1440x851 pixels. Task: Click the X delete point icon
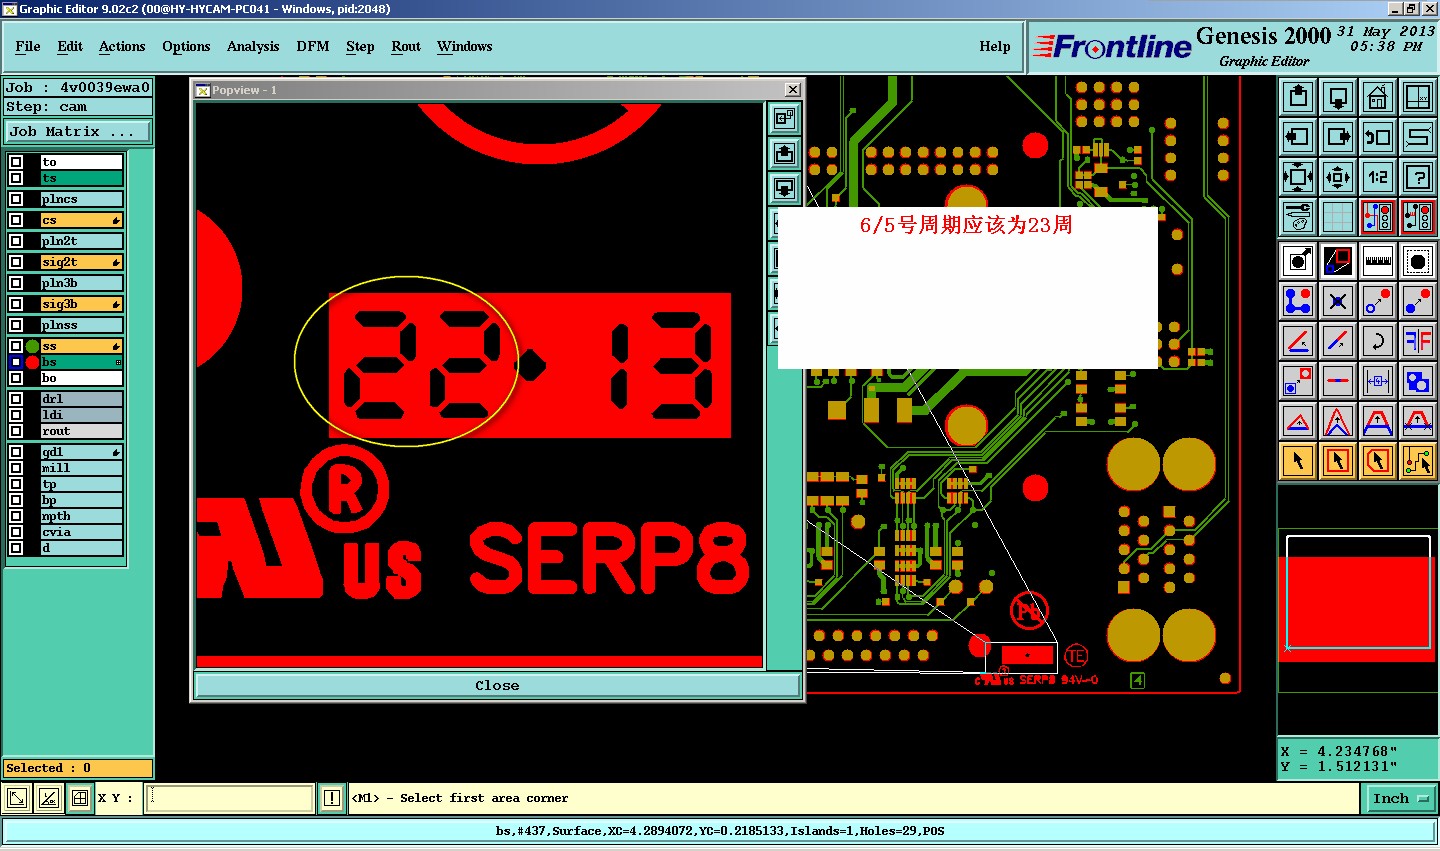pyautogui.click(x=1338, y=300)
